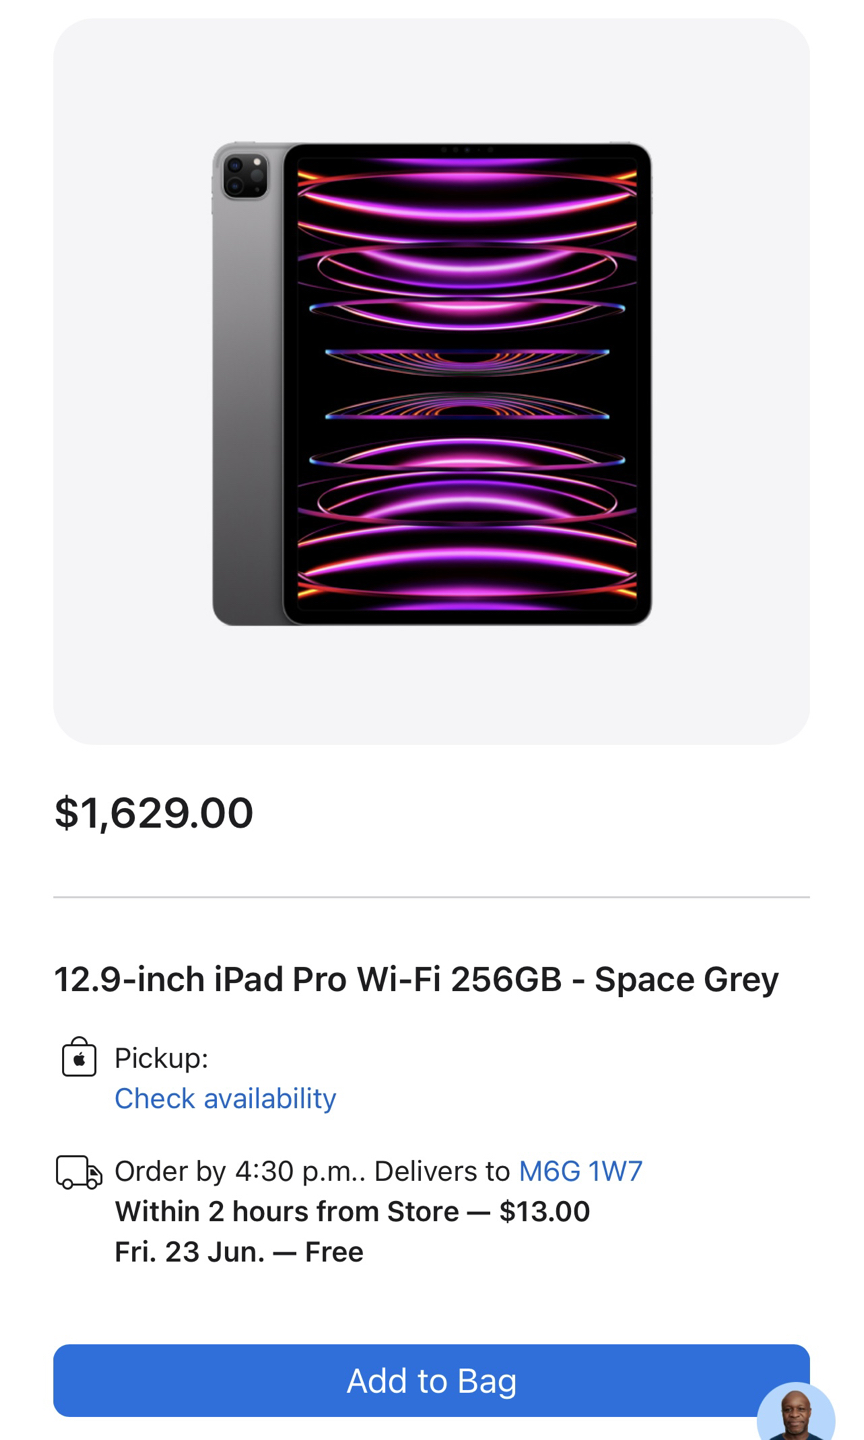864x1440 pixels.
Task: Check pickup availability
Action: coord(225,1098)
